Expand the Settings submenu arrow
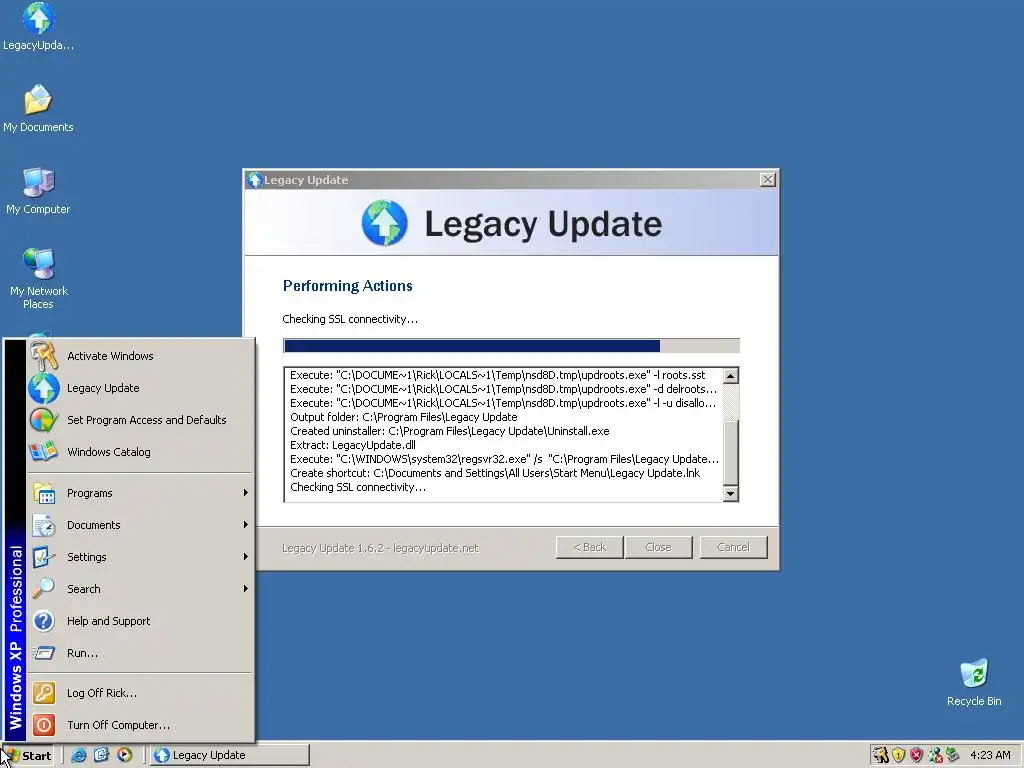 [246, 557]
